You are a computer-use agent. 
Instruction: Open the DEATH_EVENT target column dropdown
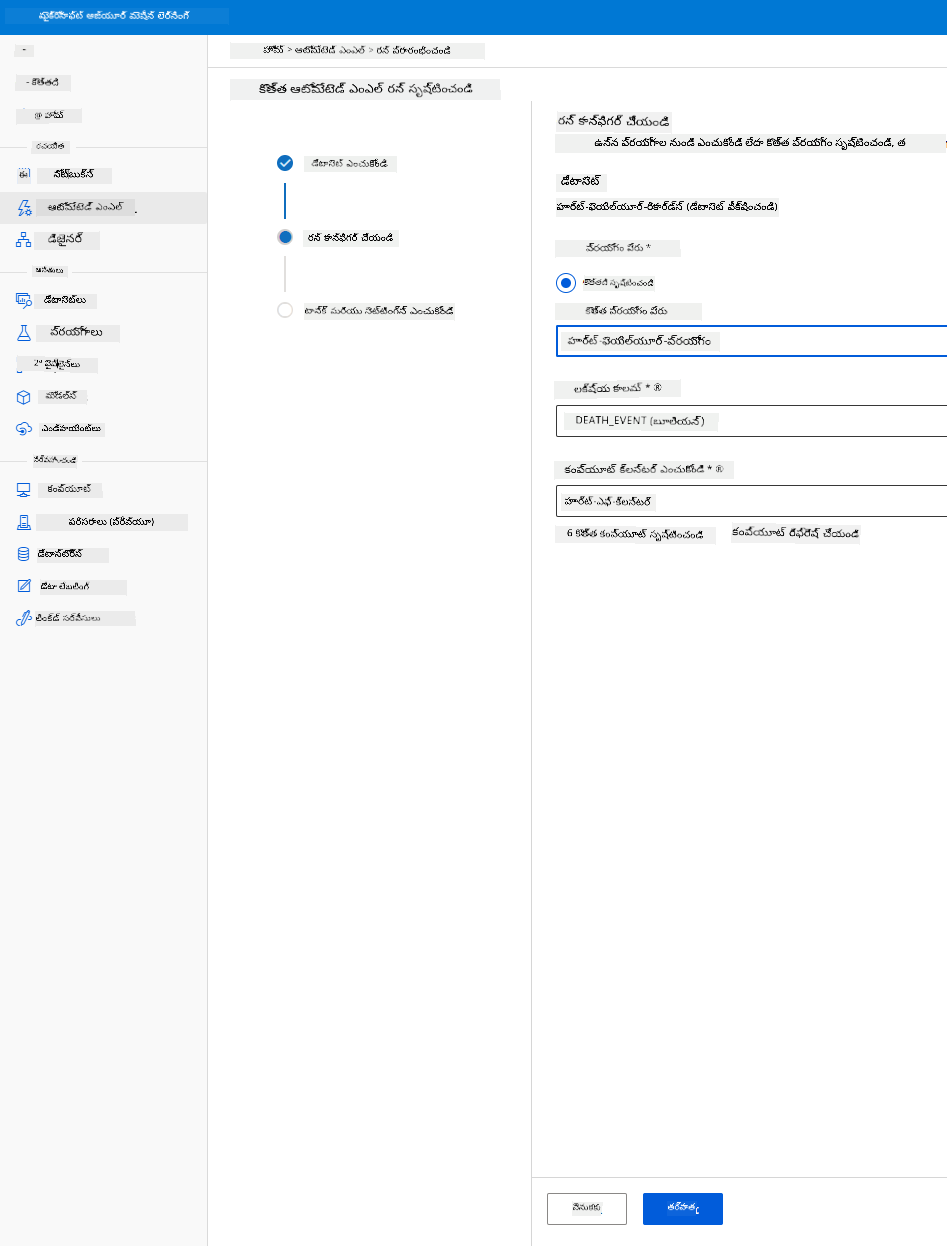tap(751, 421)
